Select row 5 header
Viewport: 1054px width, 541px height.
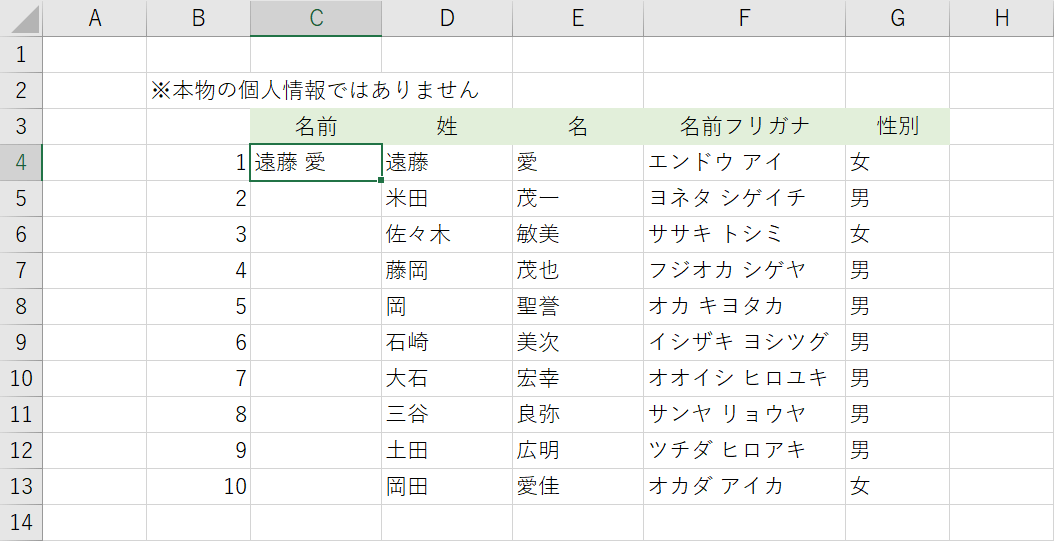pos(21,198)
